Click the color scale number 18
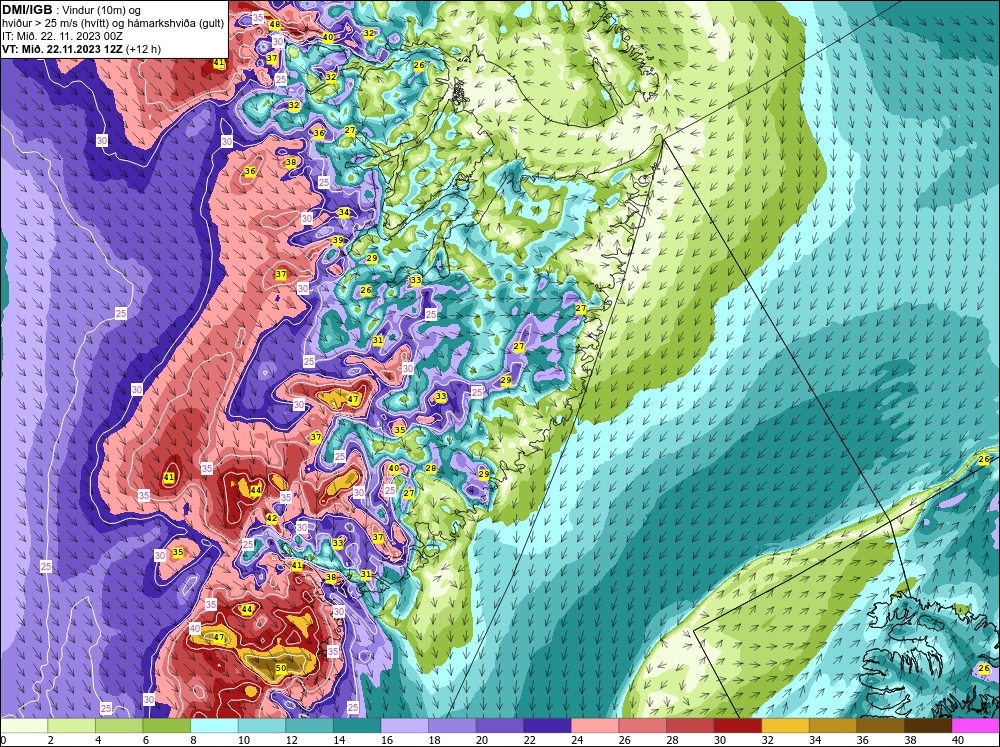The width and height of the screenshot is (1000, 747). pyautogui.click(x=432, y=740)
